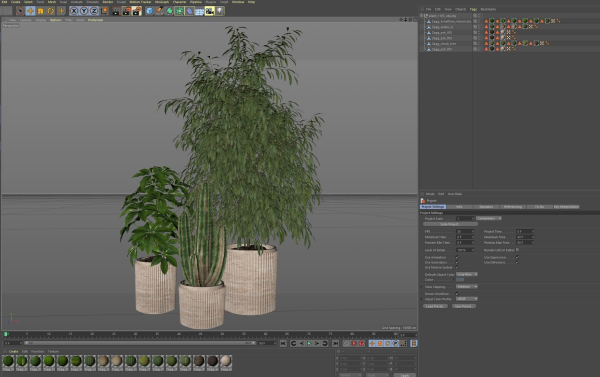Viewport: 600px width, 377px height.
Task: Toggle the Z axis lock
Action: [94, 11]
